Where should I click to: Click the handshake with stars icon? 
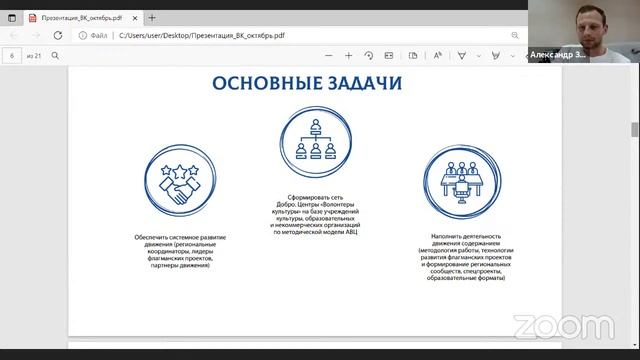[x=180, y=180]
